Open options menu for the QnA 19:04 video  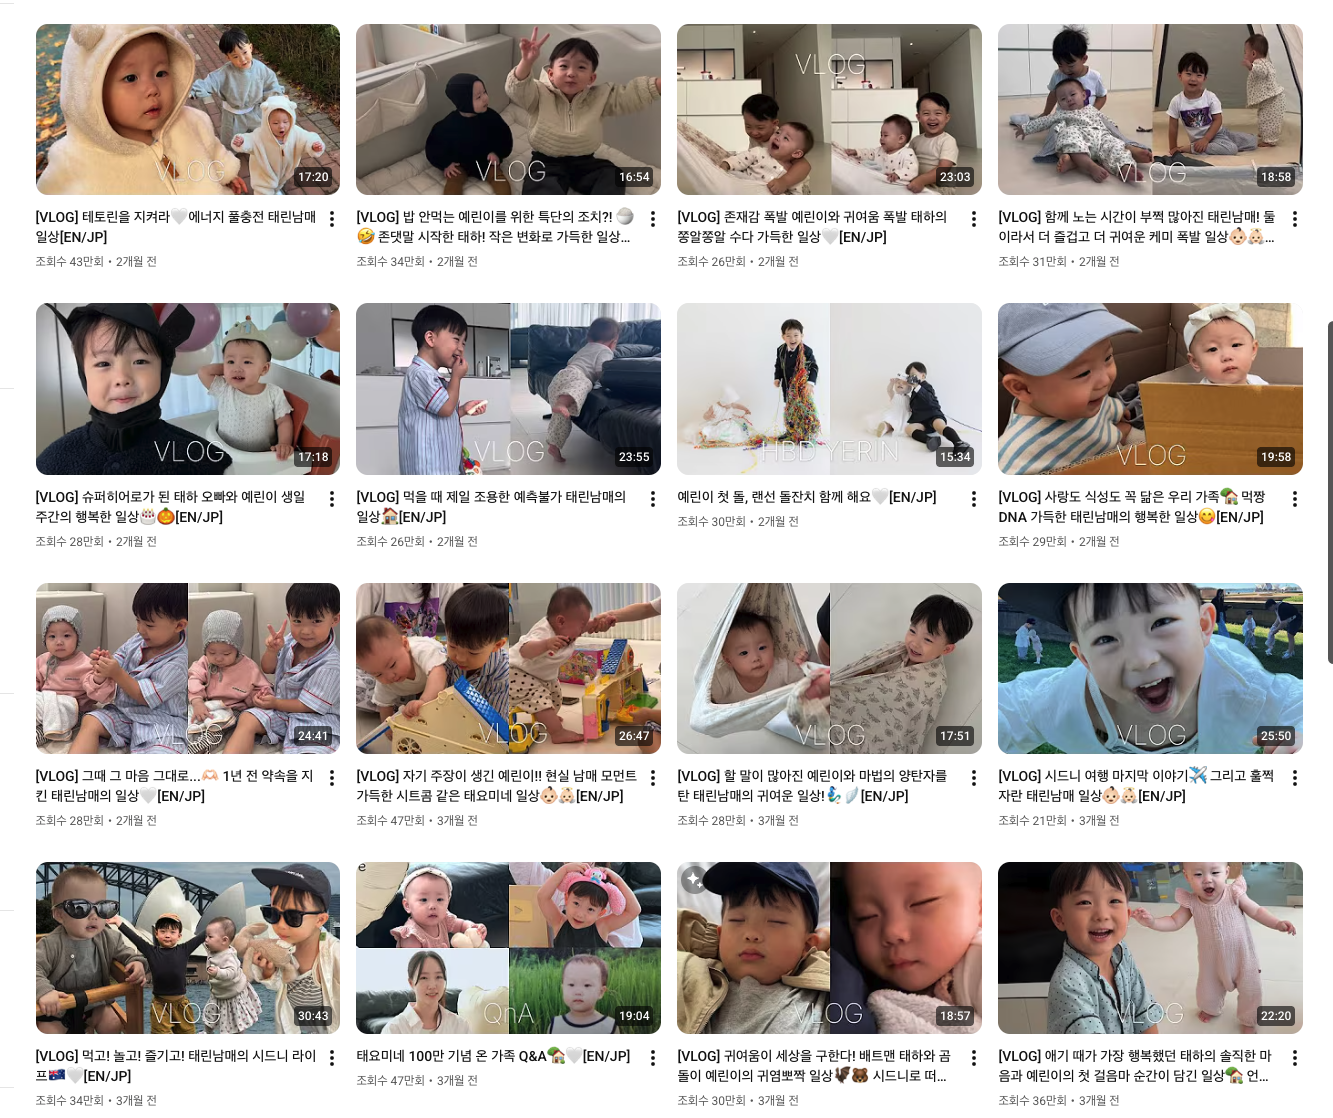pos(653,1058)
